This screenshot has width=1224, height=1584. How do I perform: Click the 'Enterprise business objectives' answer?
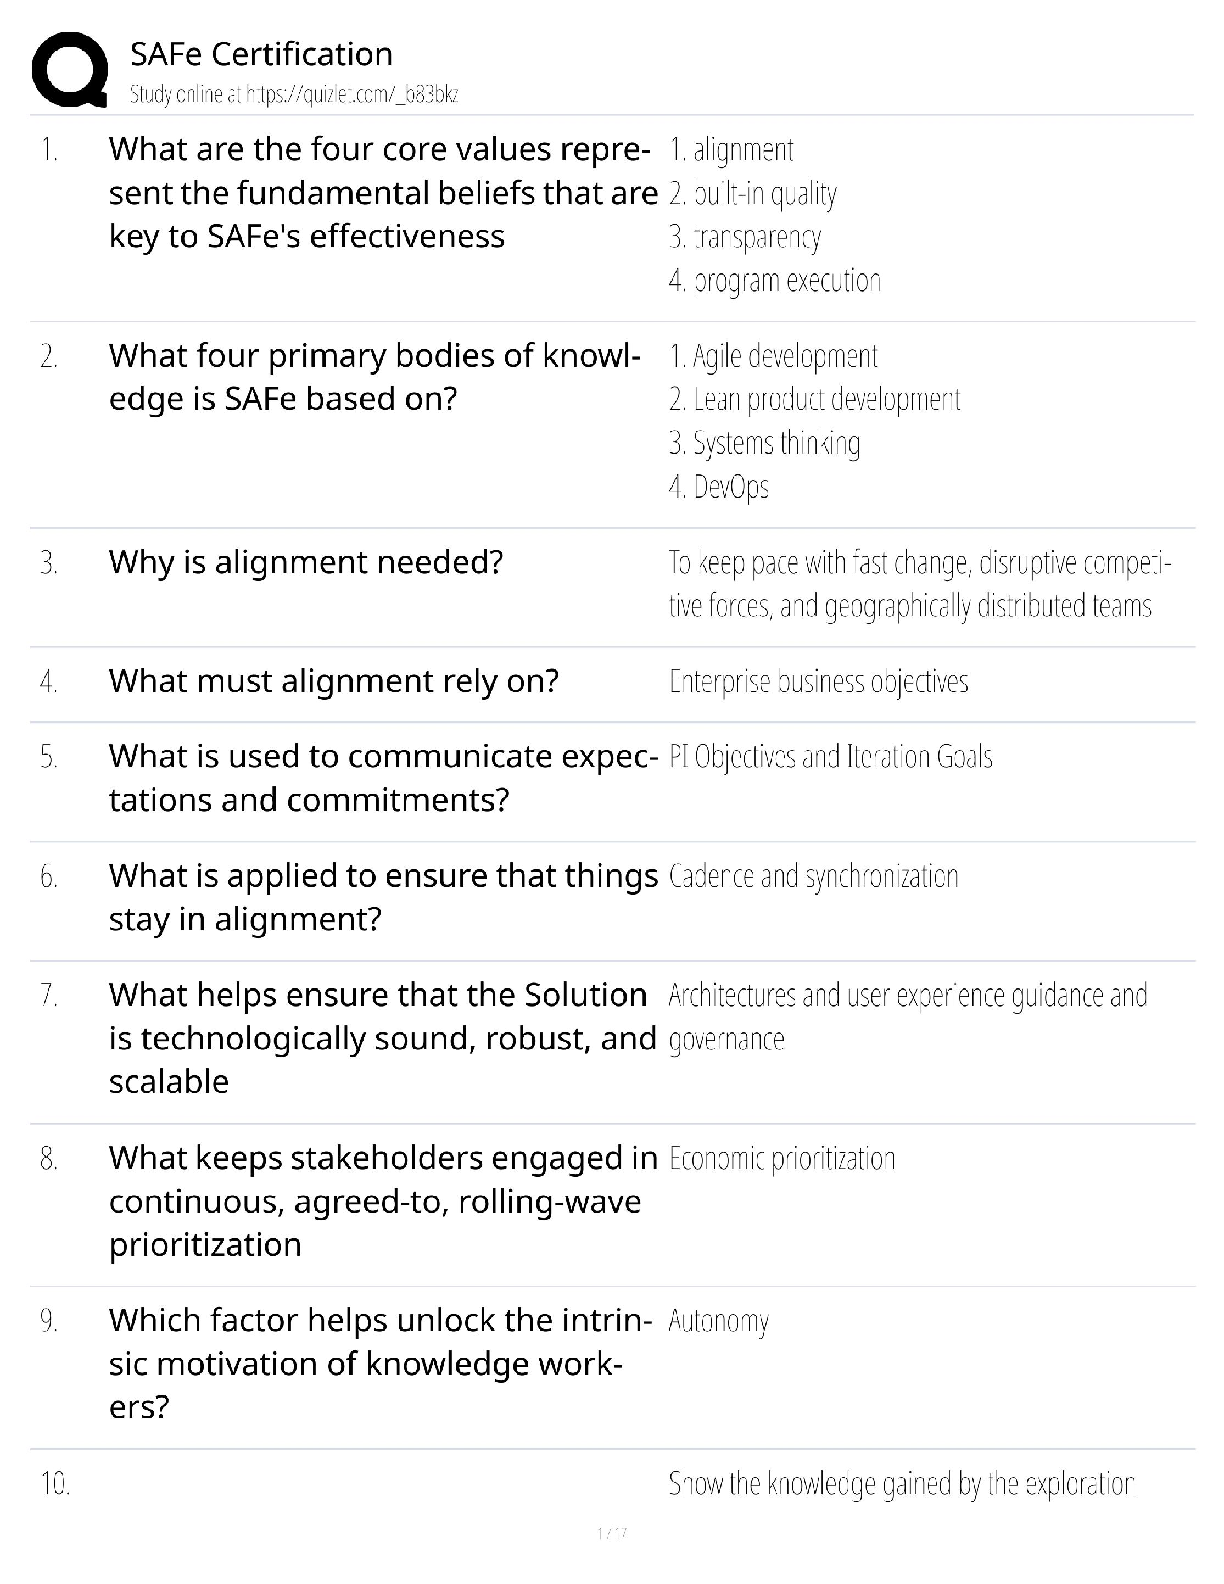(818, 682)
